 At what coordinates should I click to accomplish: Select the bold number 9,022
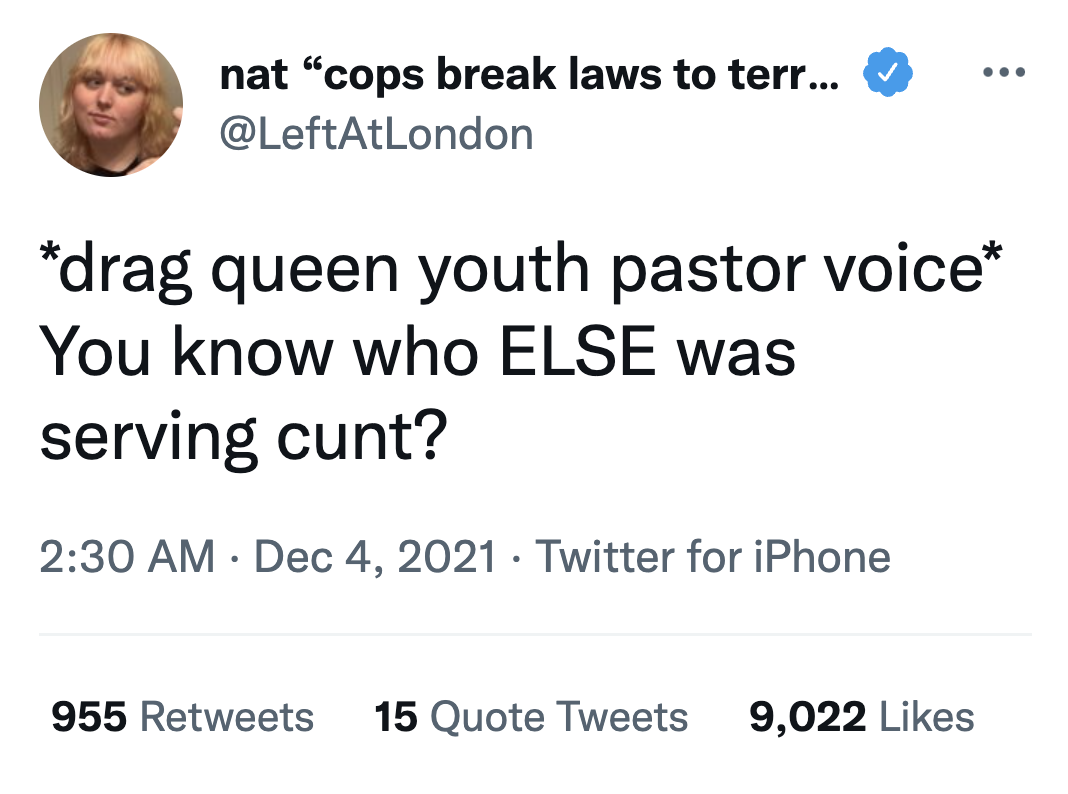point(808,718)
